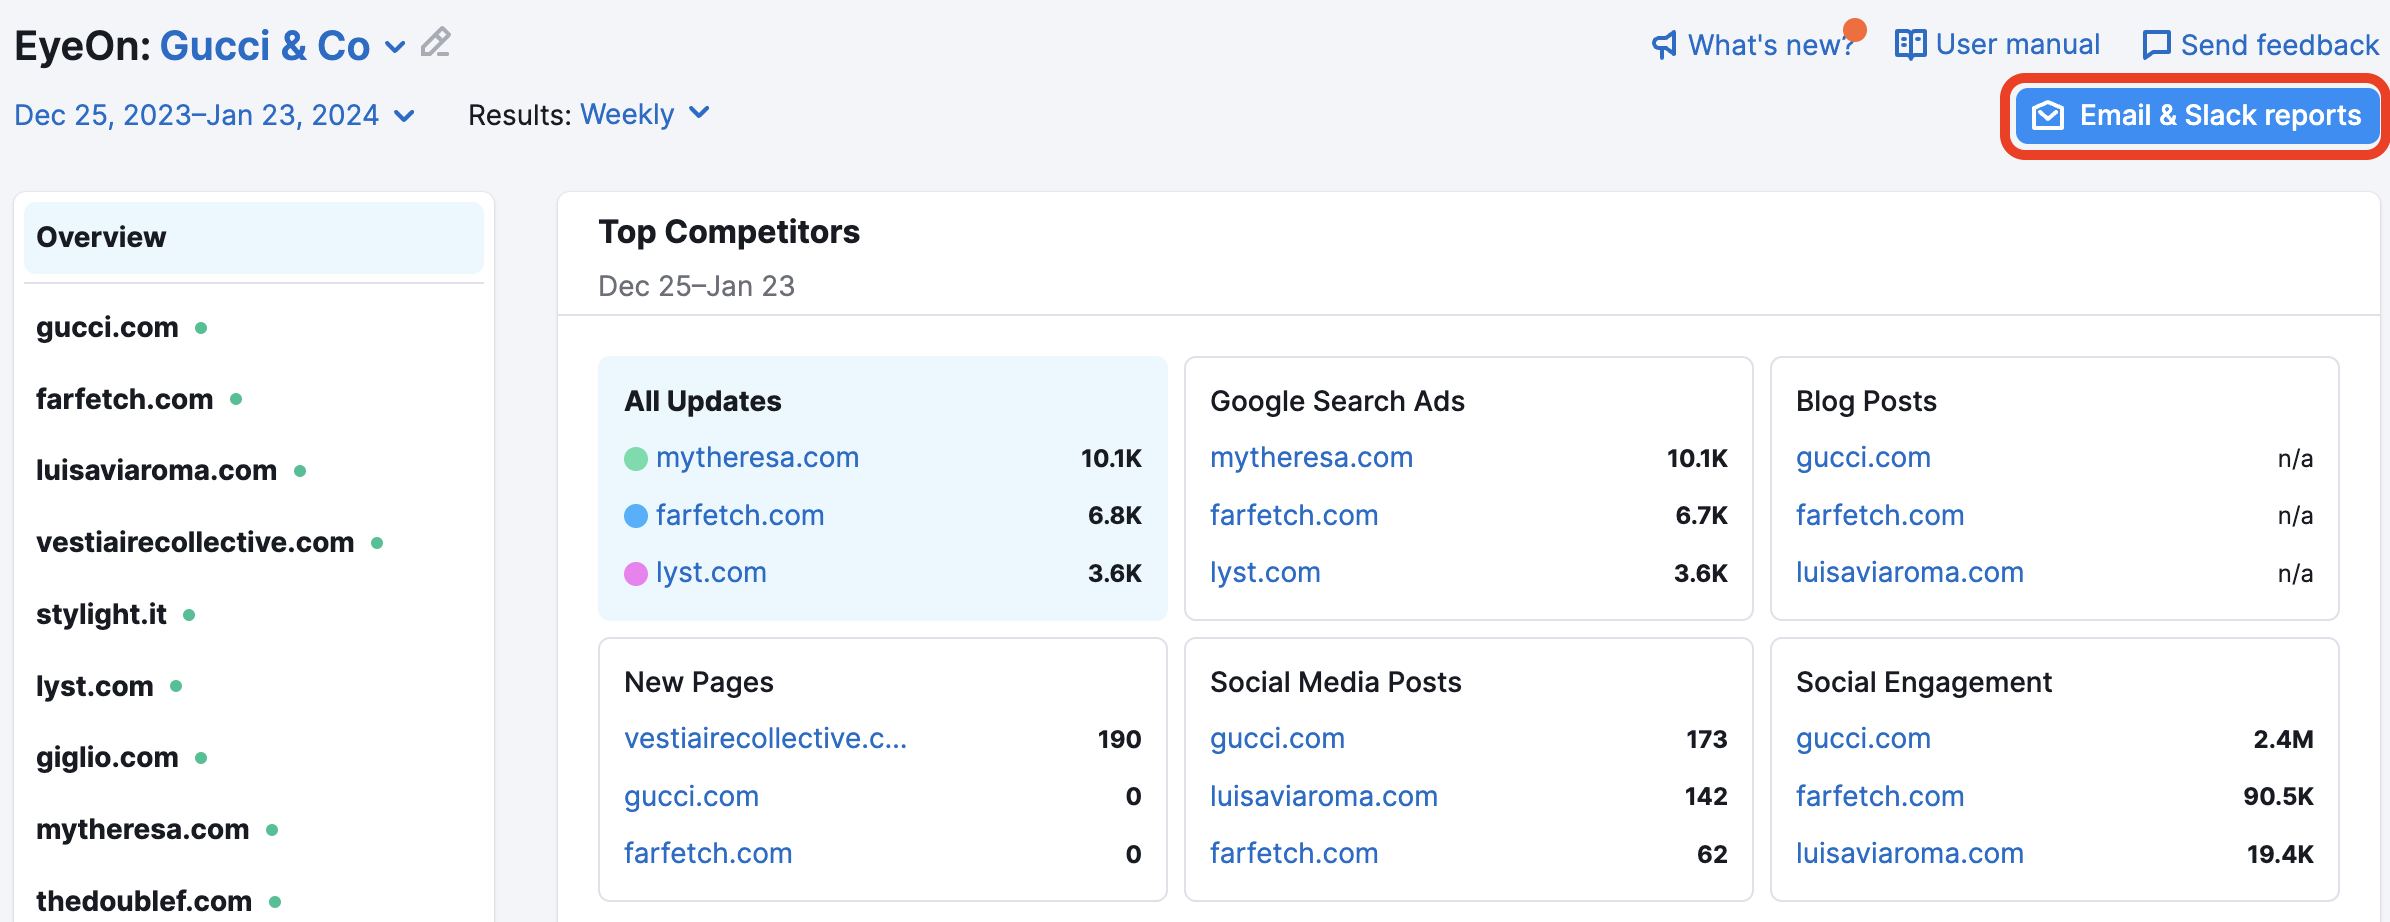Click the megaphone icon beside What's new?

[x=1663, y=44]
